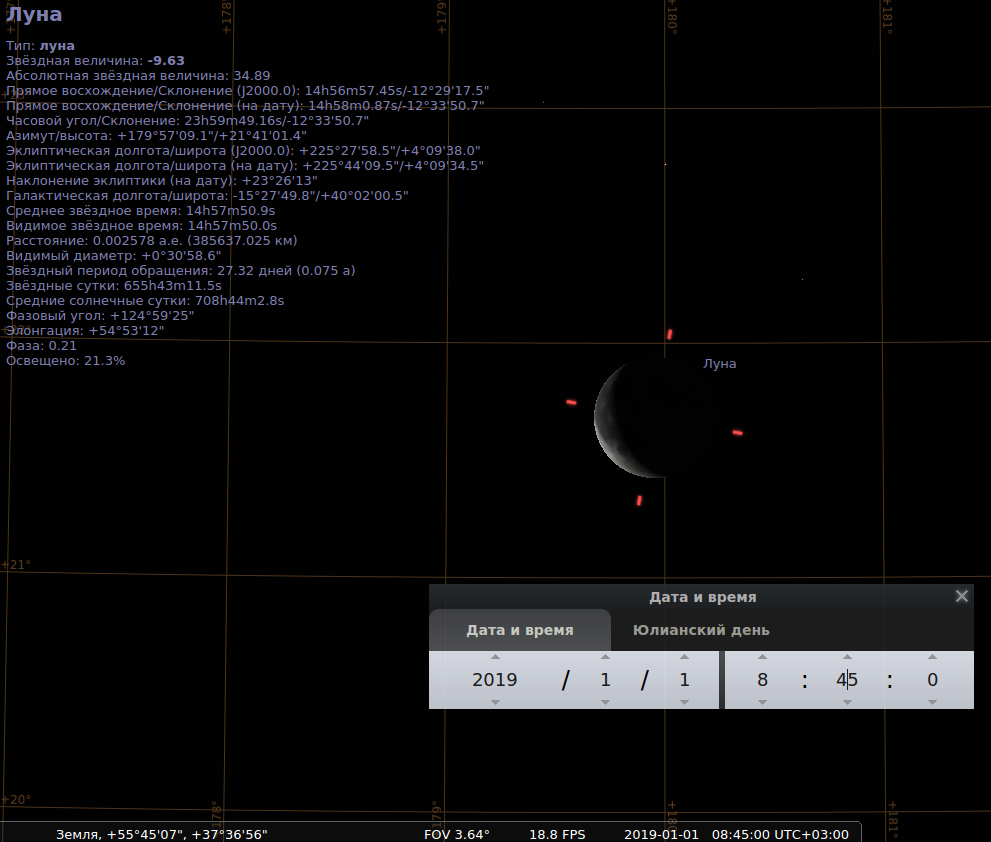This screenshot has height=842, width=991.
Task: Click the date and time in status bar
Action: coord(736,834)
